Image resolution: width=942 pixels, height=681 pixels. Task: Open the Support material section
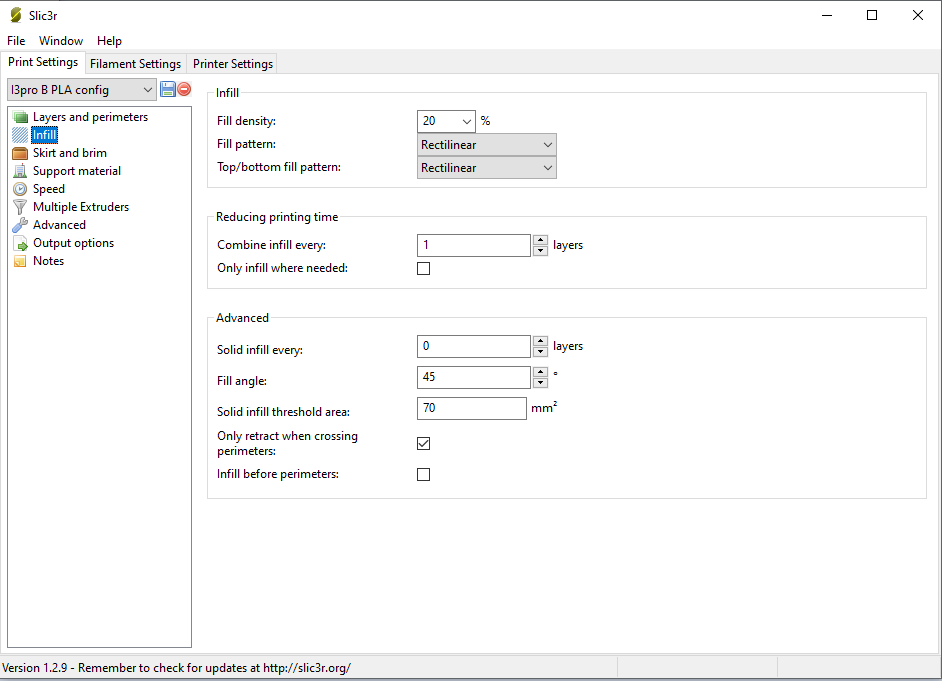pyautogui.click(x=76, y=171)
